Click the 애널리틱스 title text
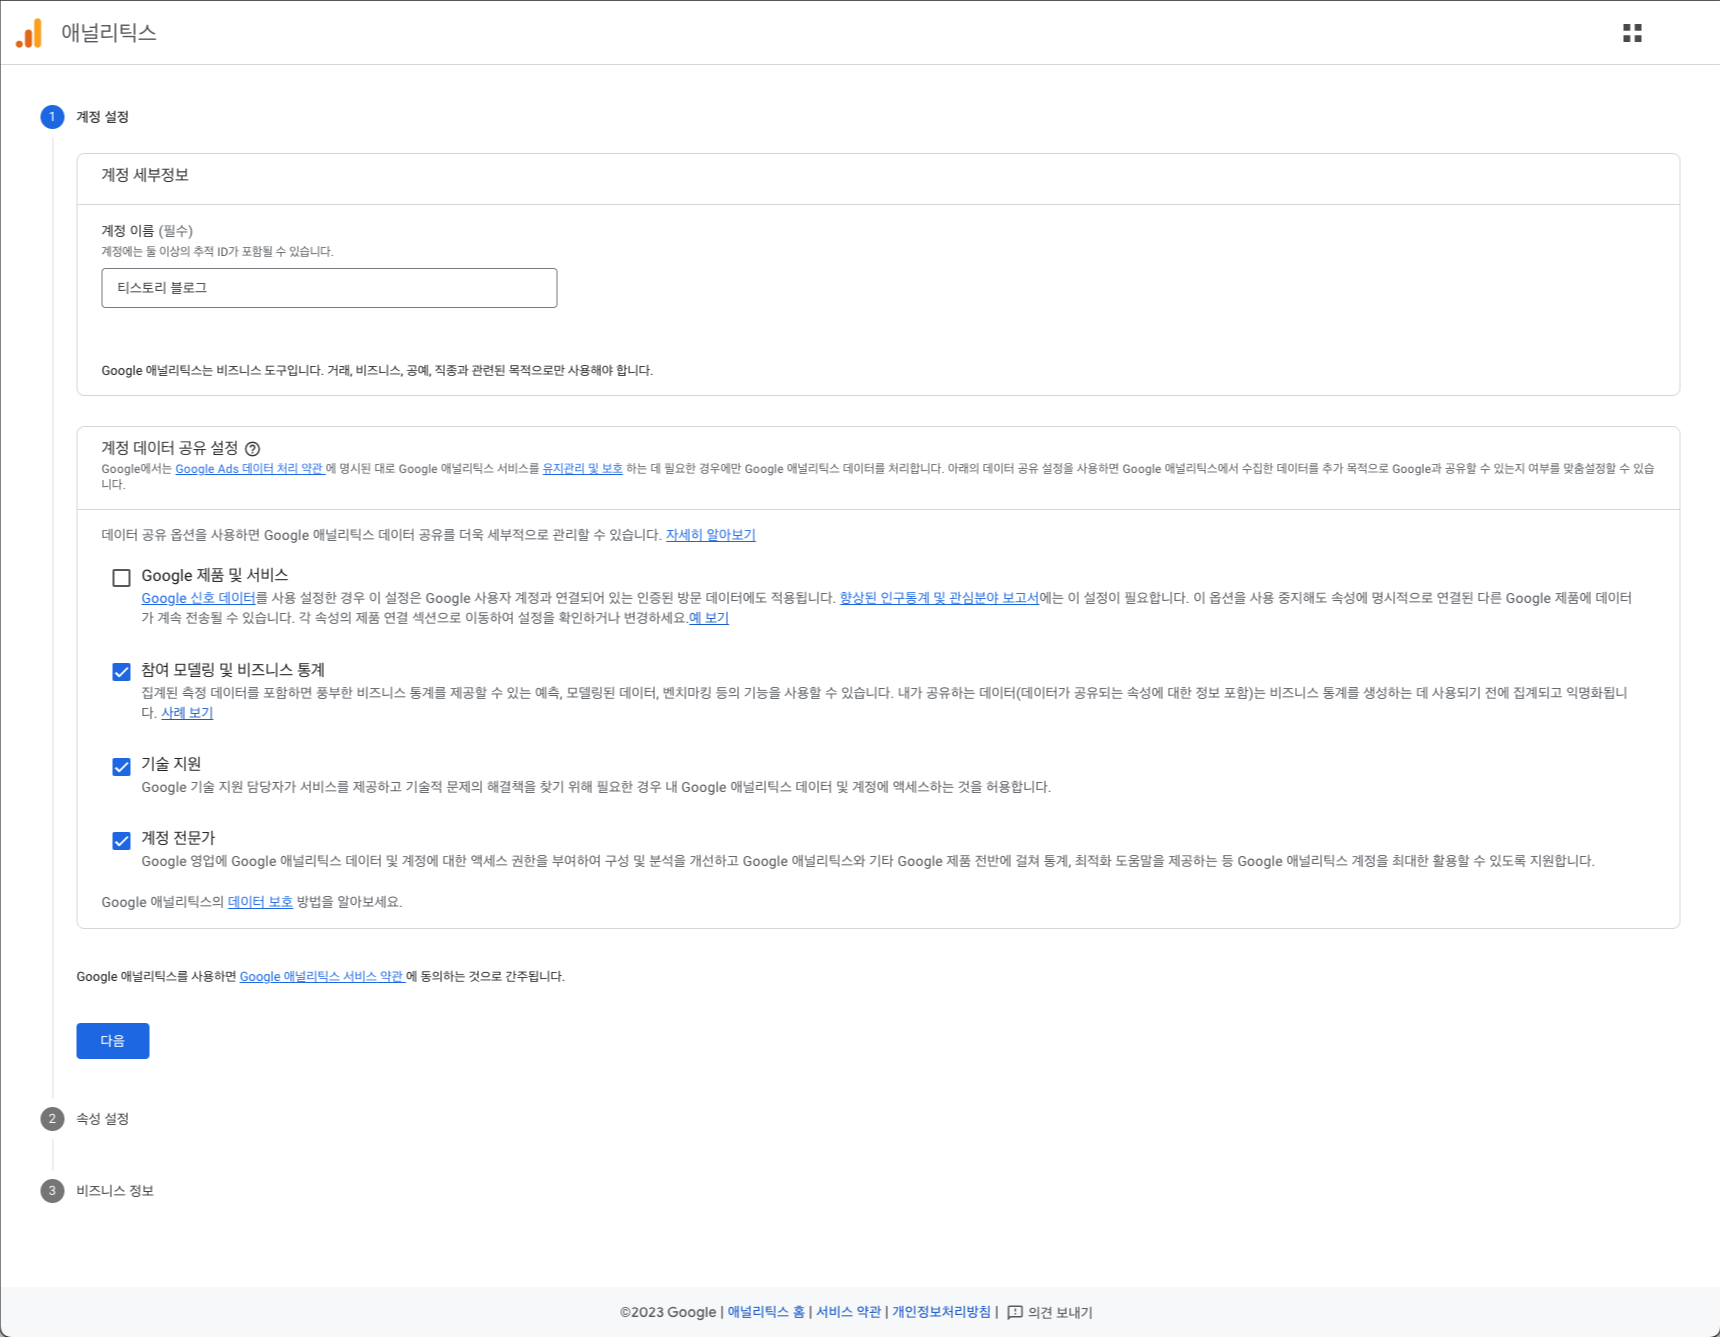The height and width of the screenshot is (1337, 1720). 109,33
